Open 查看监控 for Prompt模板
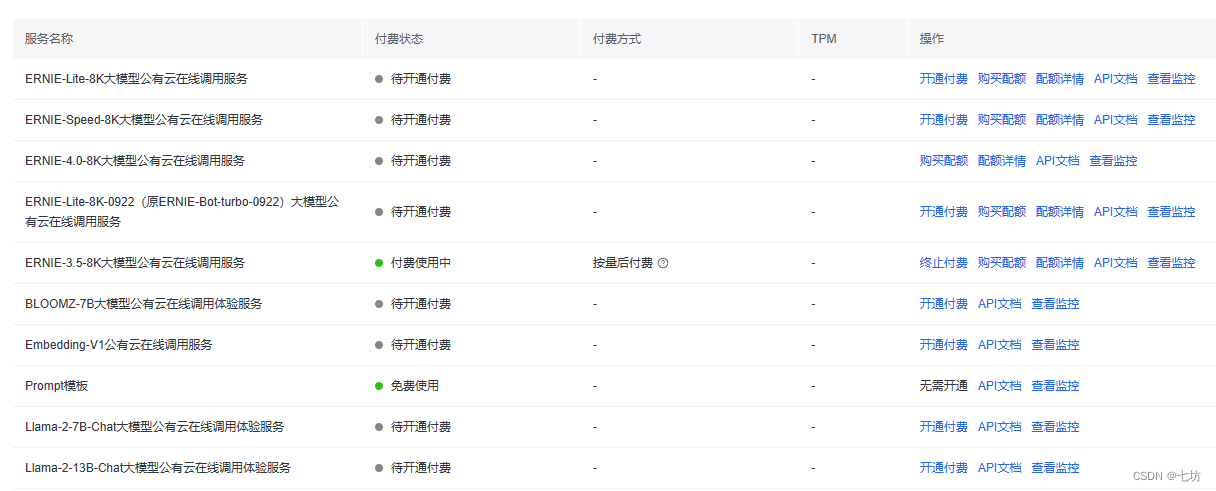Screen dimensions: 1216x491 tap(1055, 386)
